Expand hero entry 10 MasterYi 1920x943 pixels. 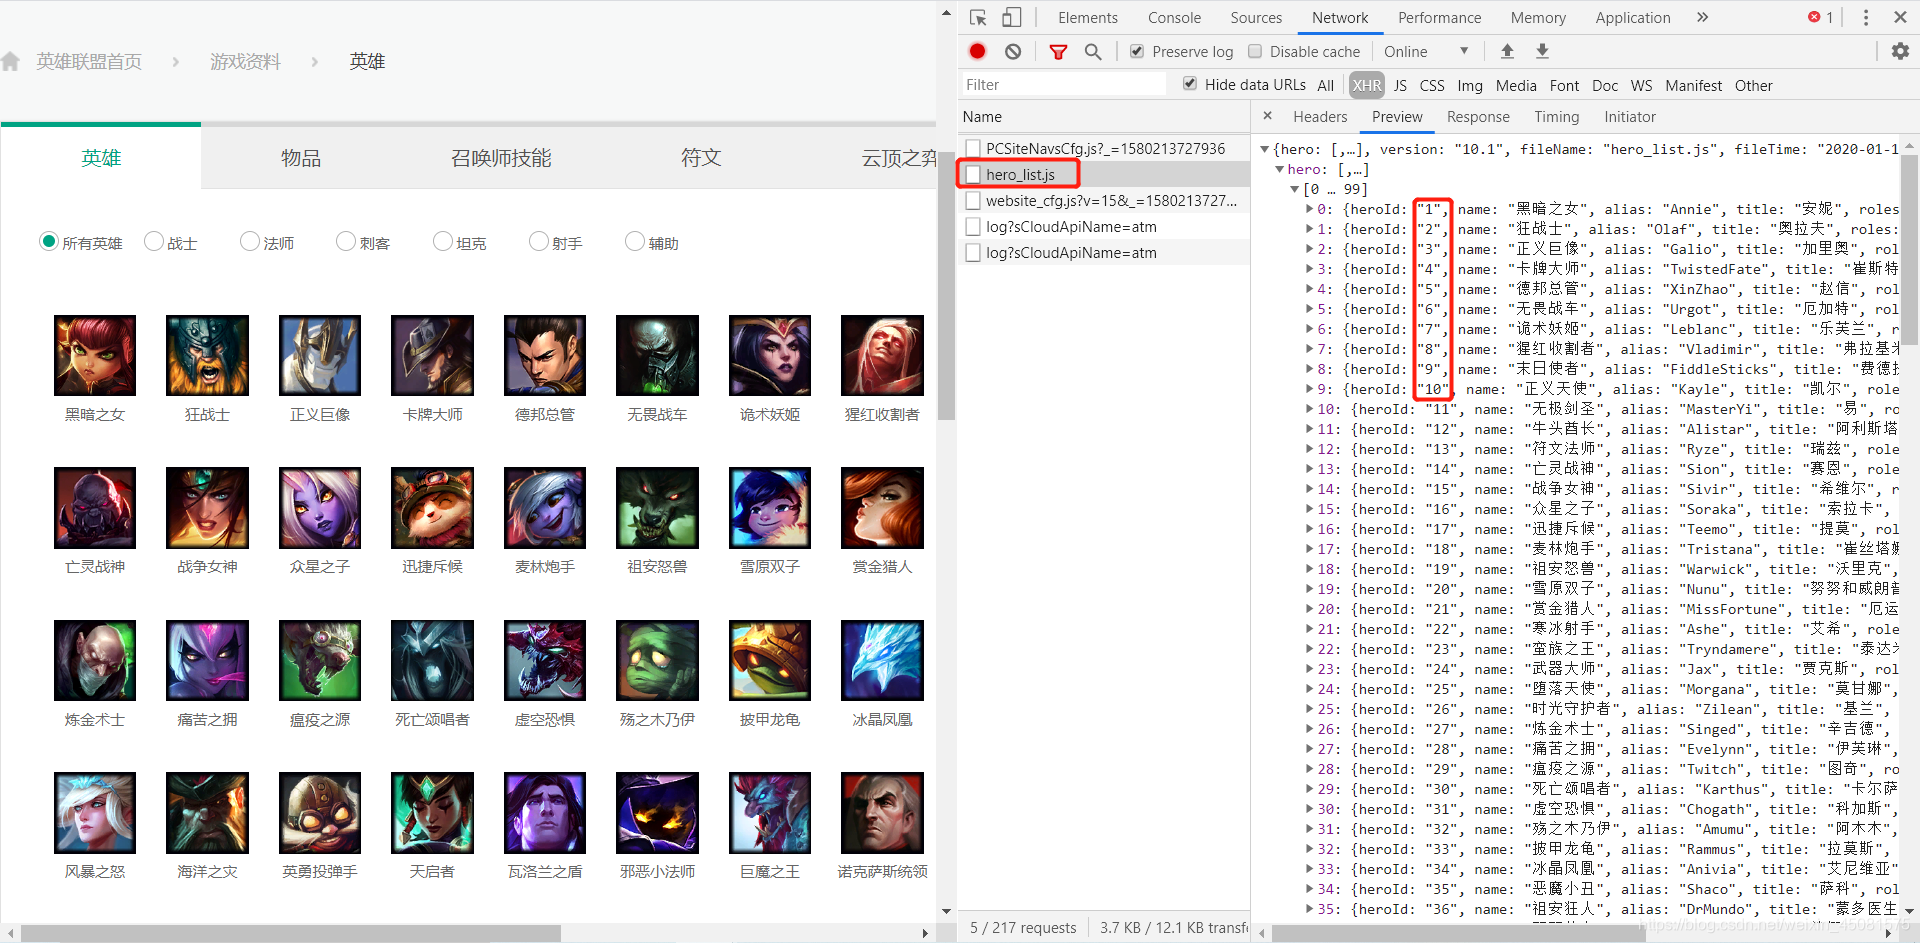(1310, 409)
